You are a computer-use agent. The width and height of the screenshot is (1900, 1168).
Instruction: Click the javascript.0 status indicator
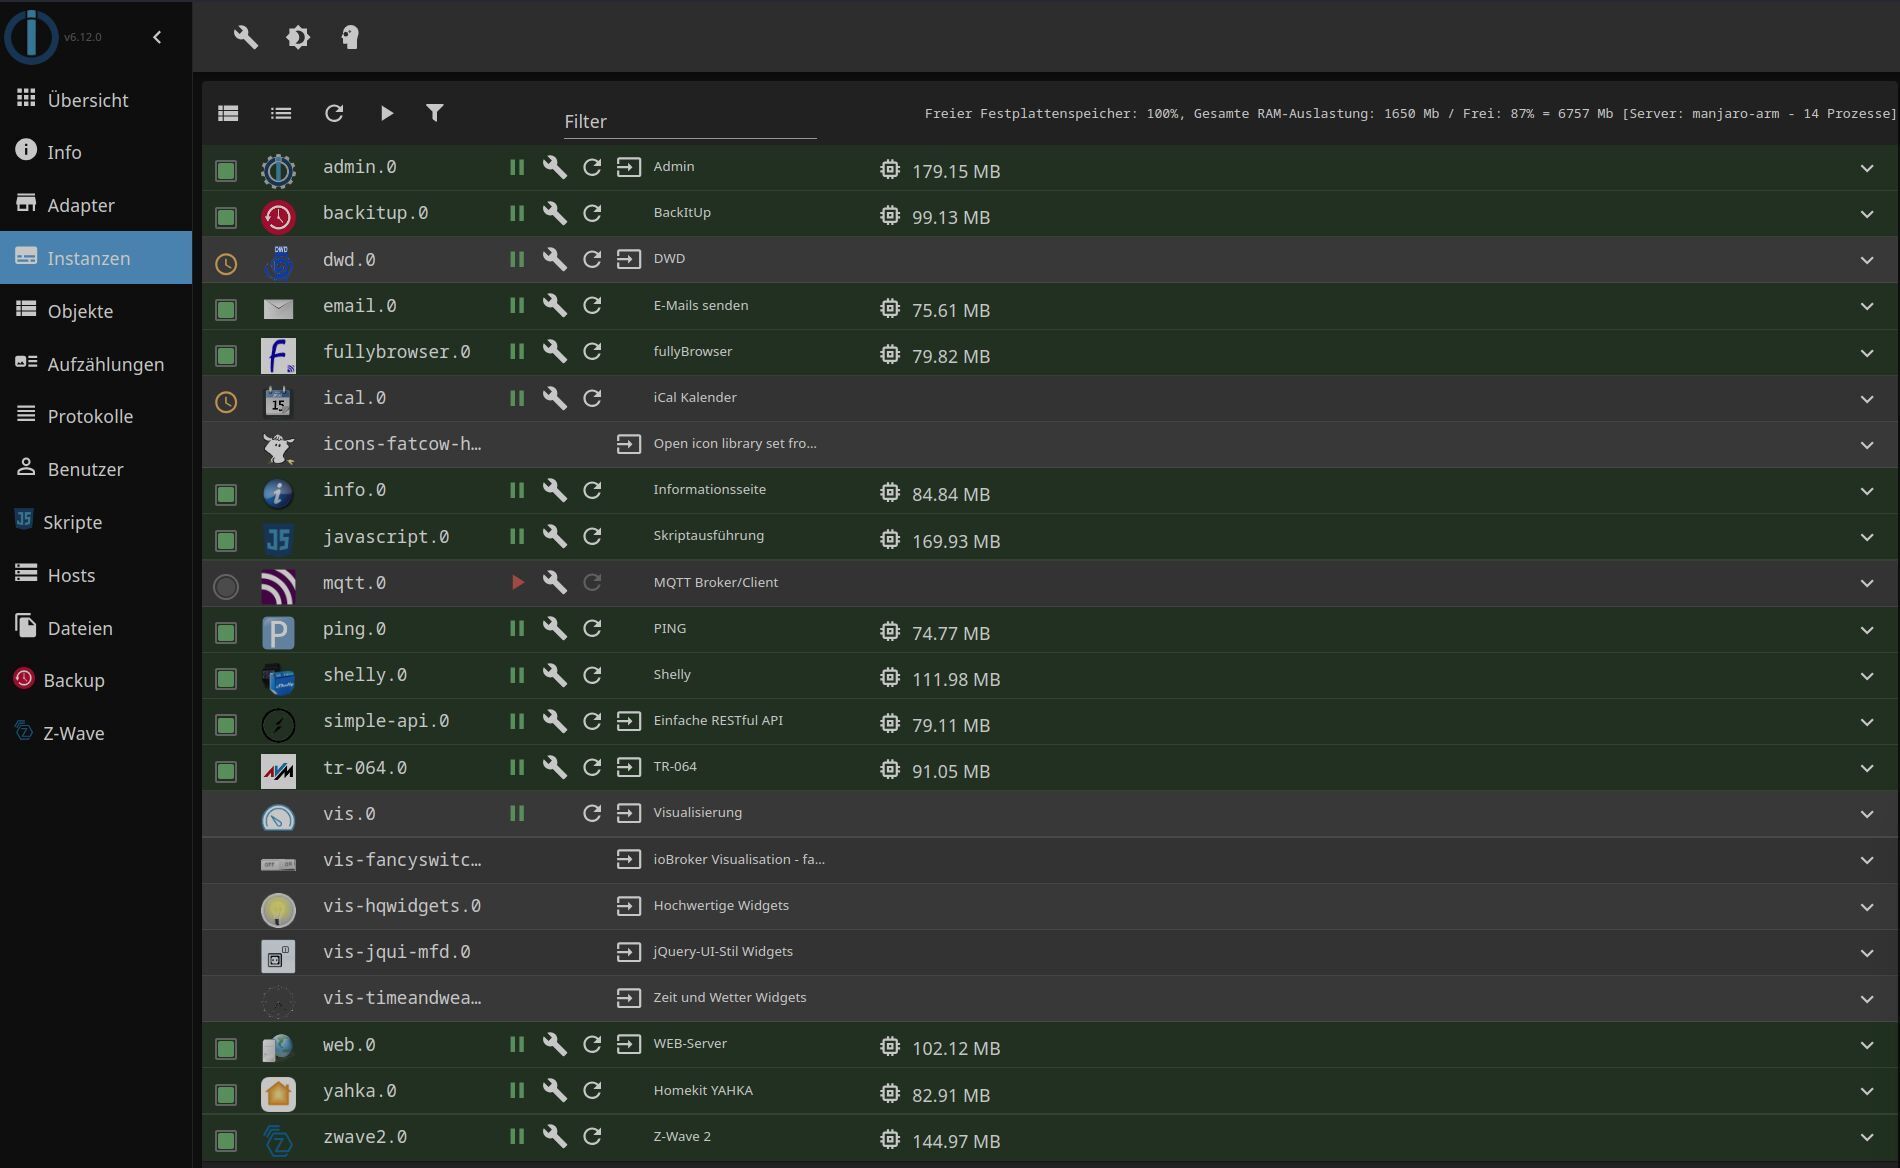(226, 541)
